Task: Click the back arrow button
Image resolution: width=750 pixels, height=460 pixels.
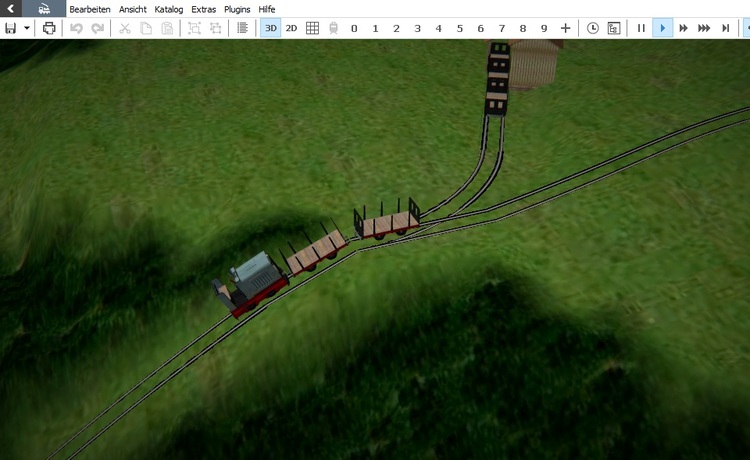Action: (x=11, y=9)
